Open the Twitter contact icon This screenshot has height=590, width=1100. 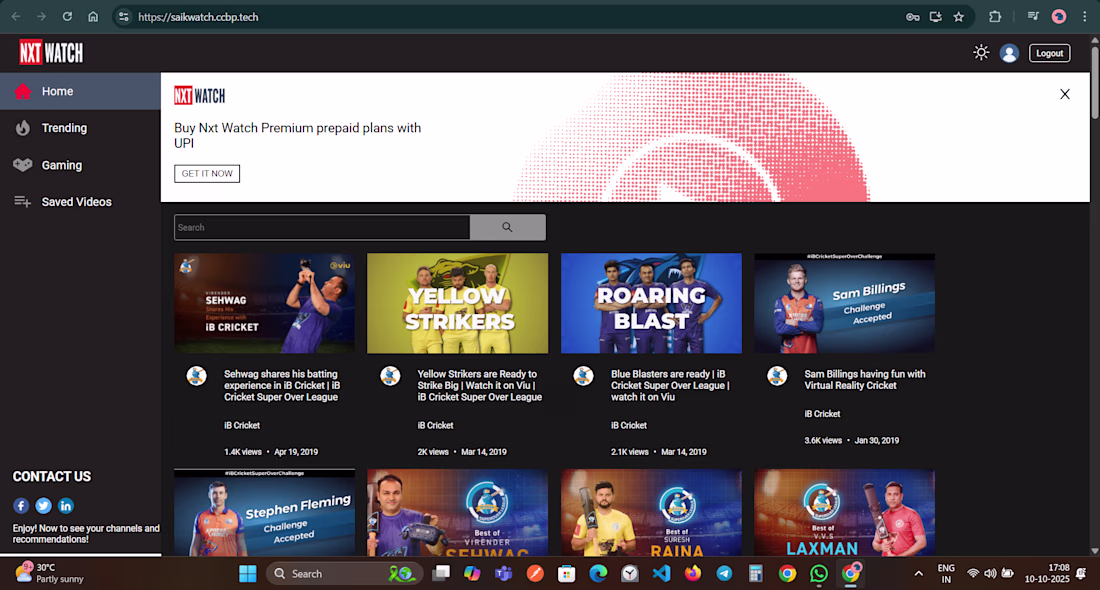coord(43,506)
